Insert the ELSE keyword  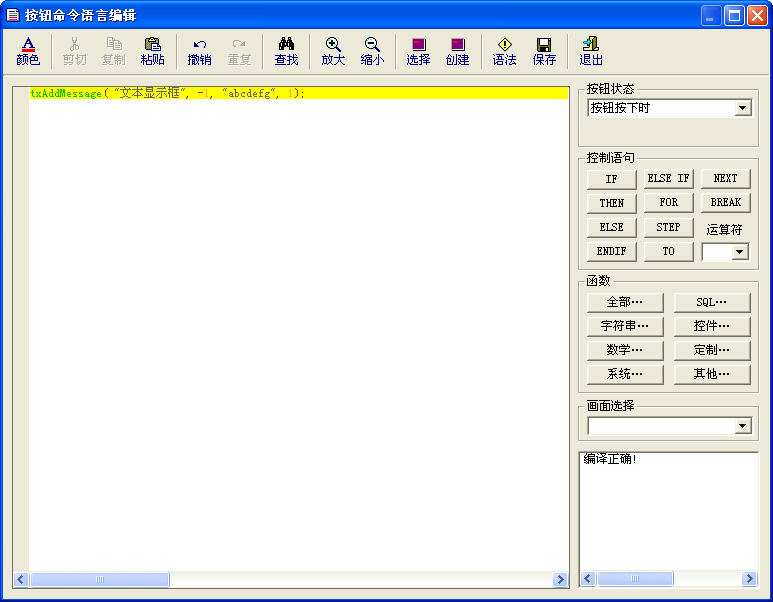click(x=611, y=227)
